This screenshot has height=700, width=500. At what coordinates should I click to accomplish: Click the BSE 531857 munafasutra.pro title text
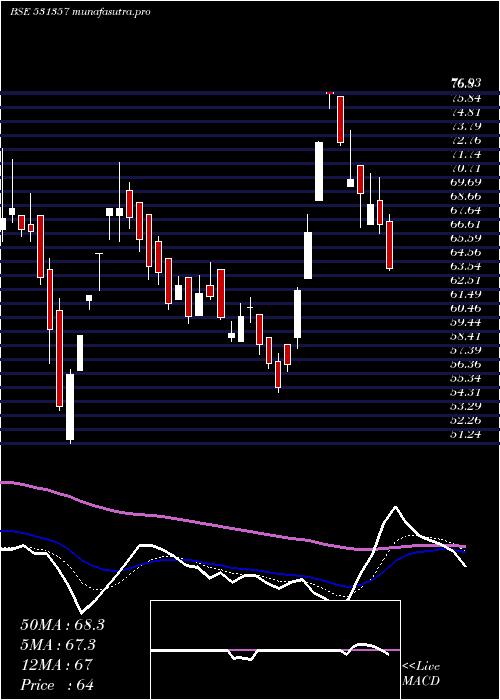(79, 12)
